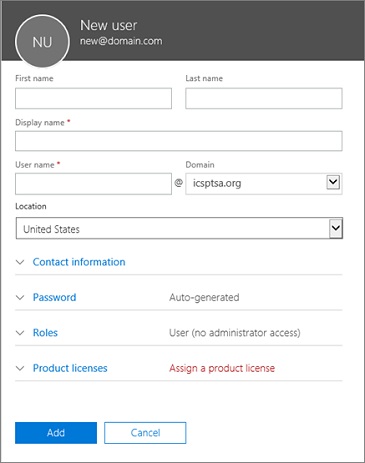Expand the Roles section

(x=45, y=333)
